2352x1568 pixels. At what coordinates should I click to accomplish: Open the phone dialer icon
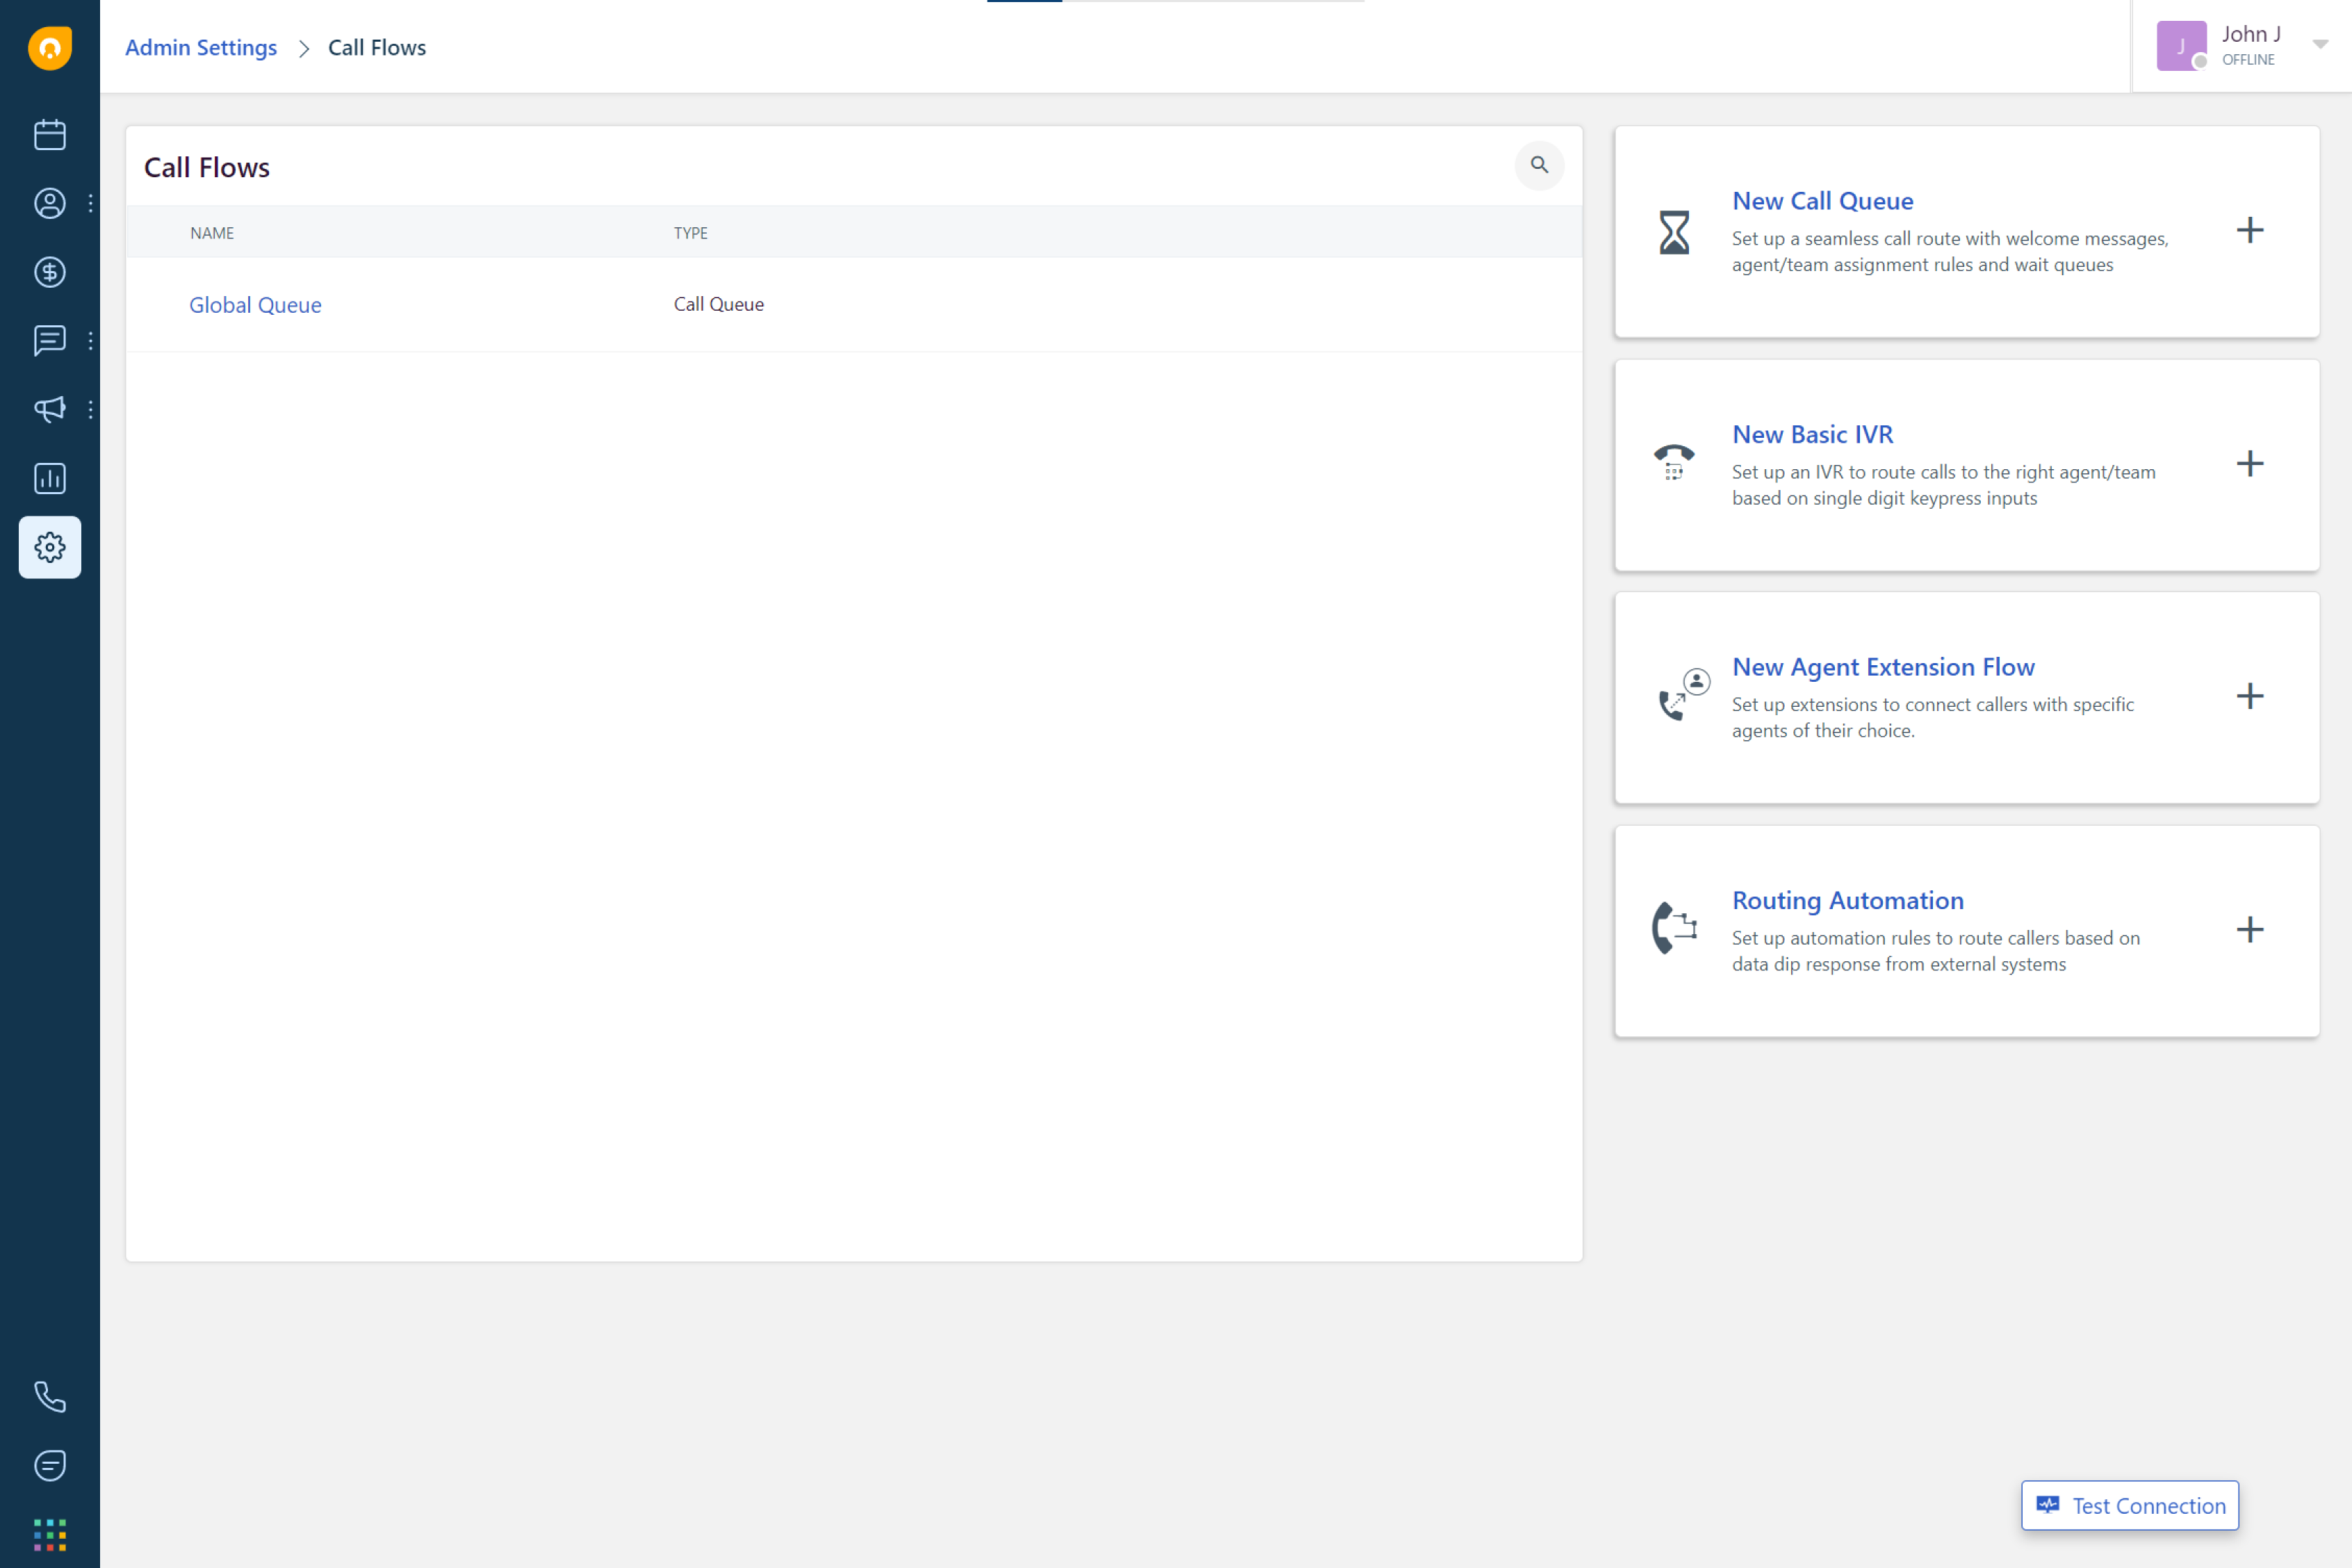[50, 1396]
